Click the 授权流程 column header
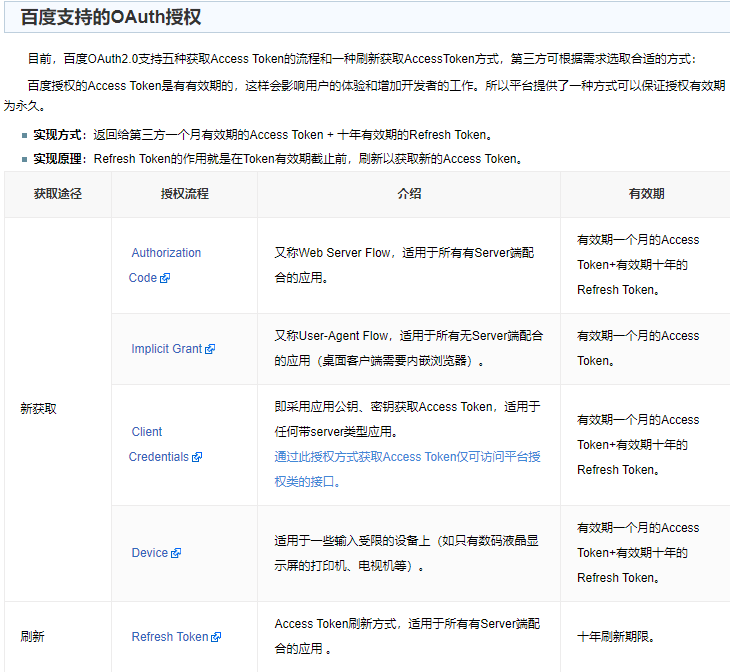Screen dimensions: 730x672 (x=184, y=194)
